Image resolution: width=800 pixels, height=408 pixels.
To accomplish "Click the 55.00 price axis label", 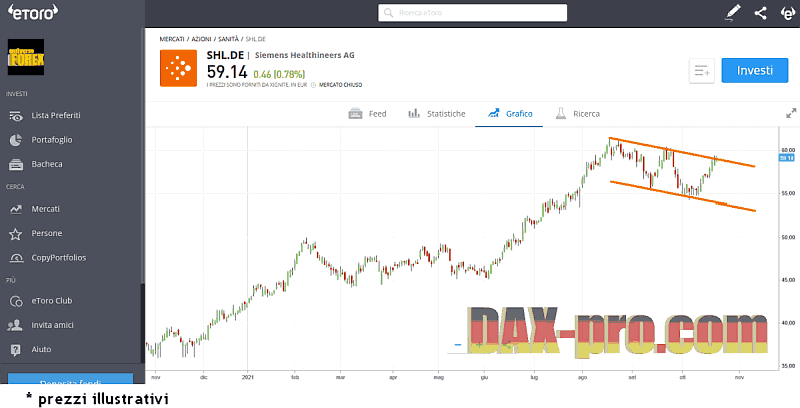I will 788,194.
